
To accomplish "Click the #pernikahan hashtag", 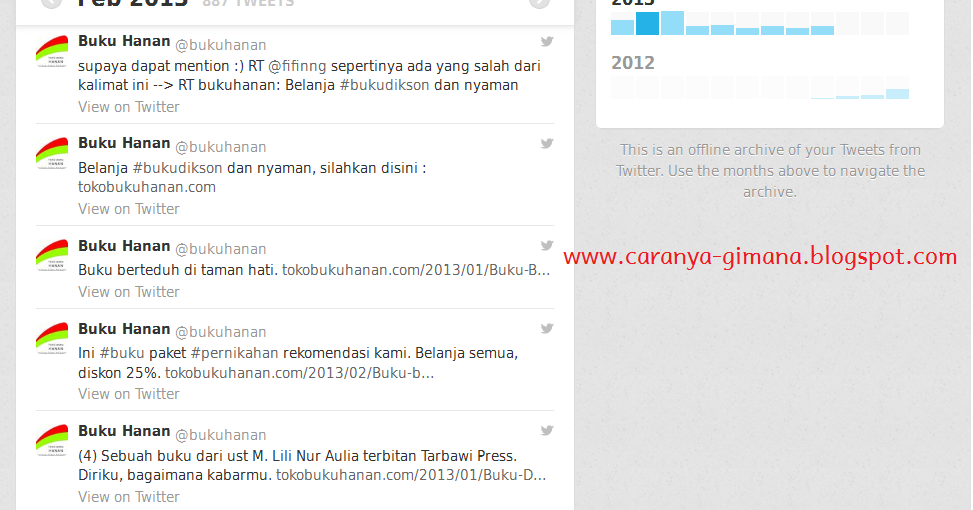I will [235, 353].
